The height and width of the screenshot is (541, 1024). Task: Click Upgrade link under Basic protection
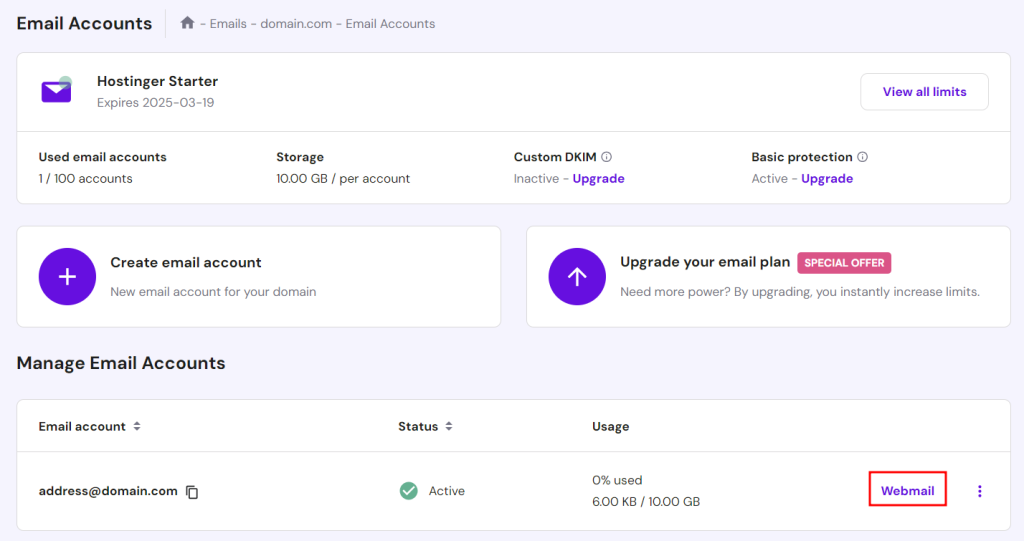coord(827,179)
